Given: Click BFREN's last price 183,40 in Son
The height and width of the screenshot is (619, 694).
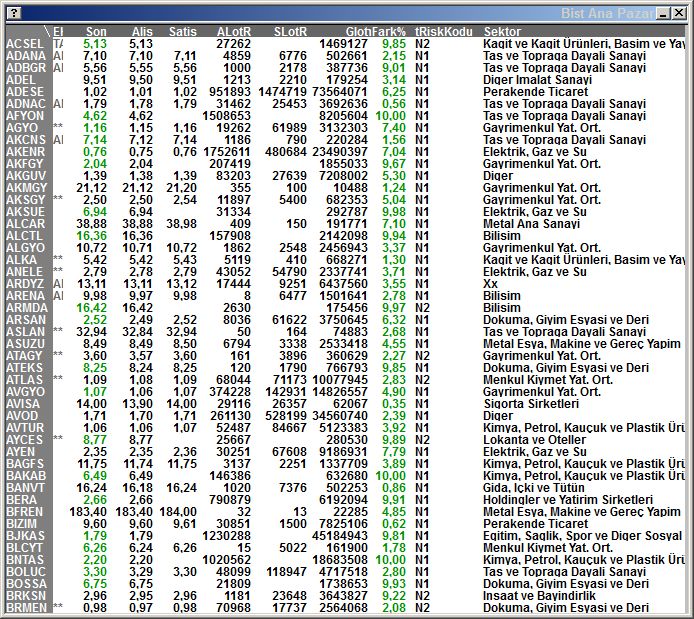Looking at the screenshot, I should point(88,511).
